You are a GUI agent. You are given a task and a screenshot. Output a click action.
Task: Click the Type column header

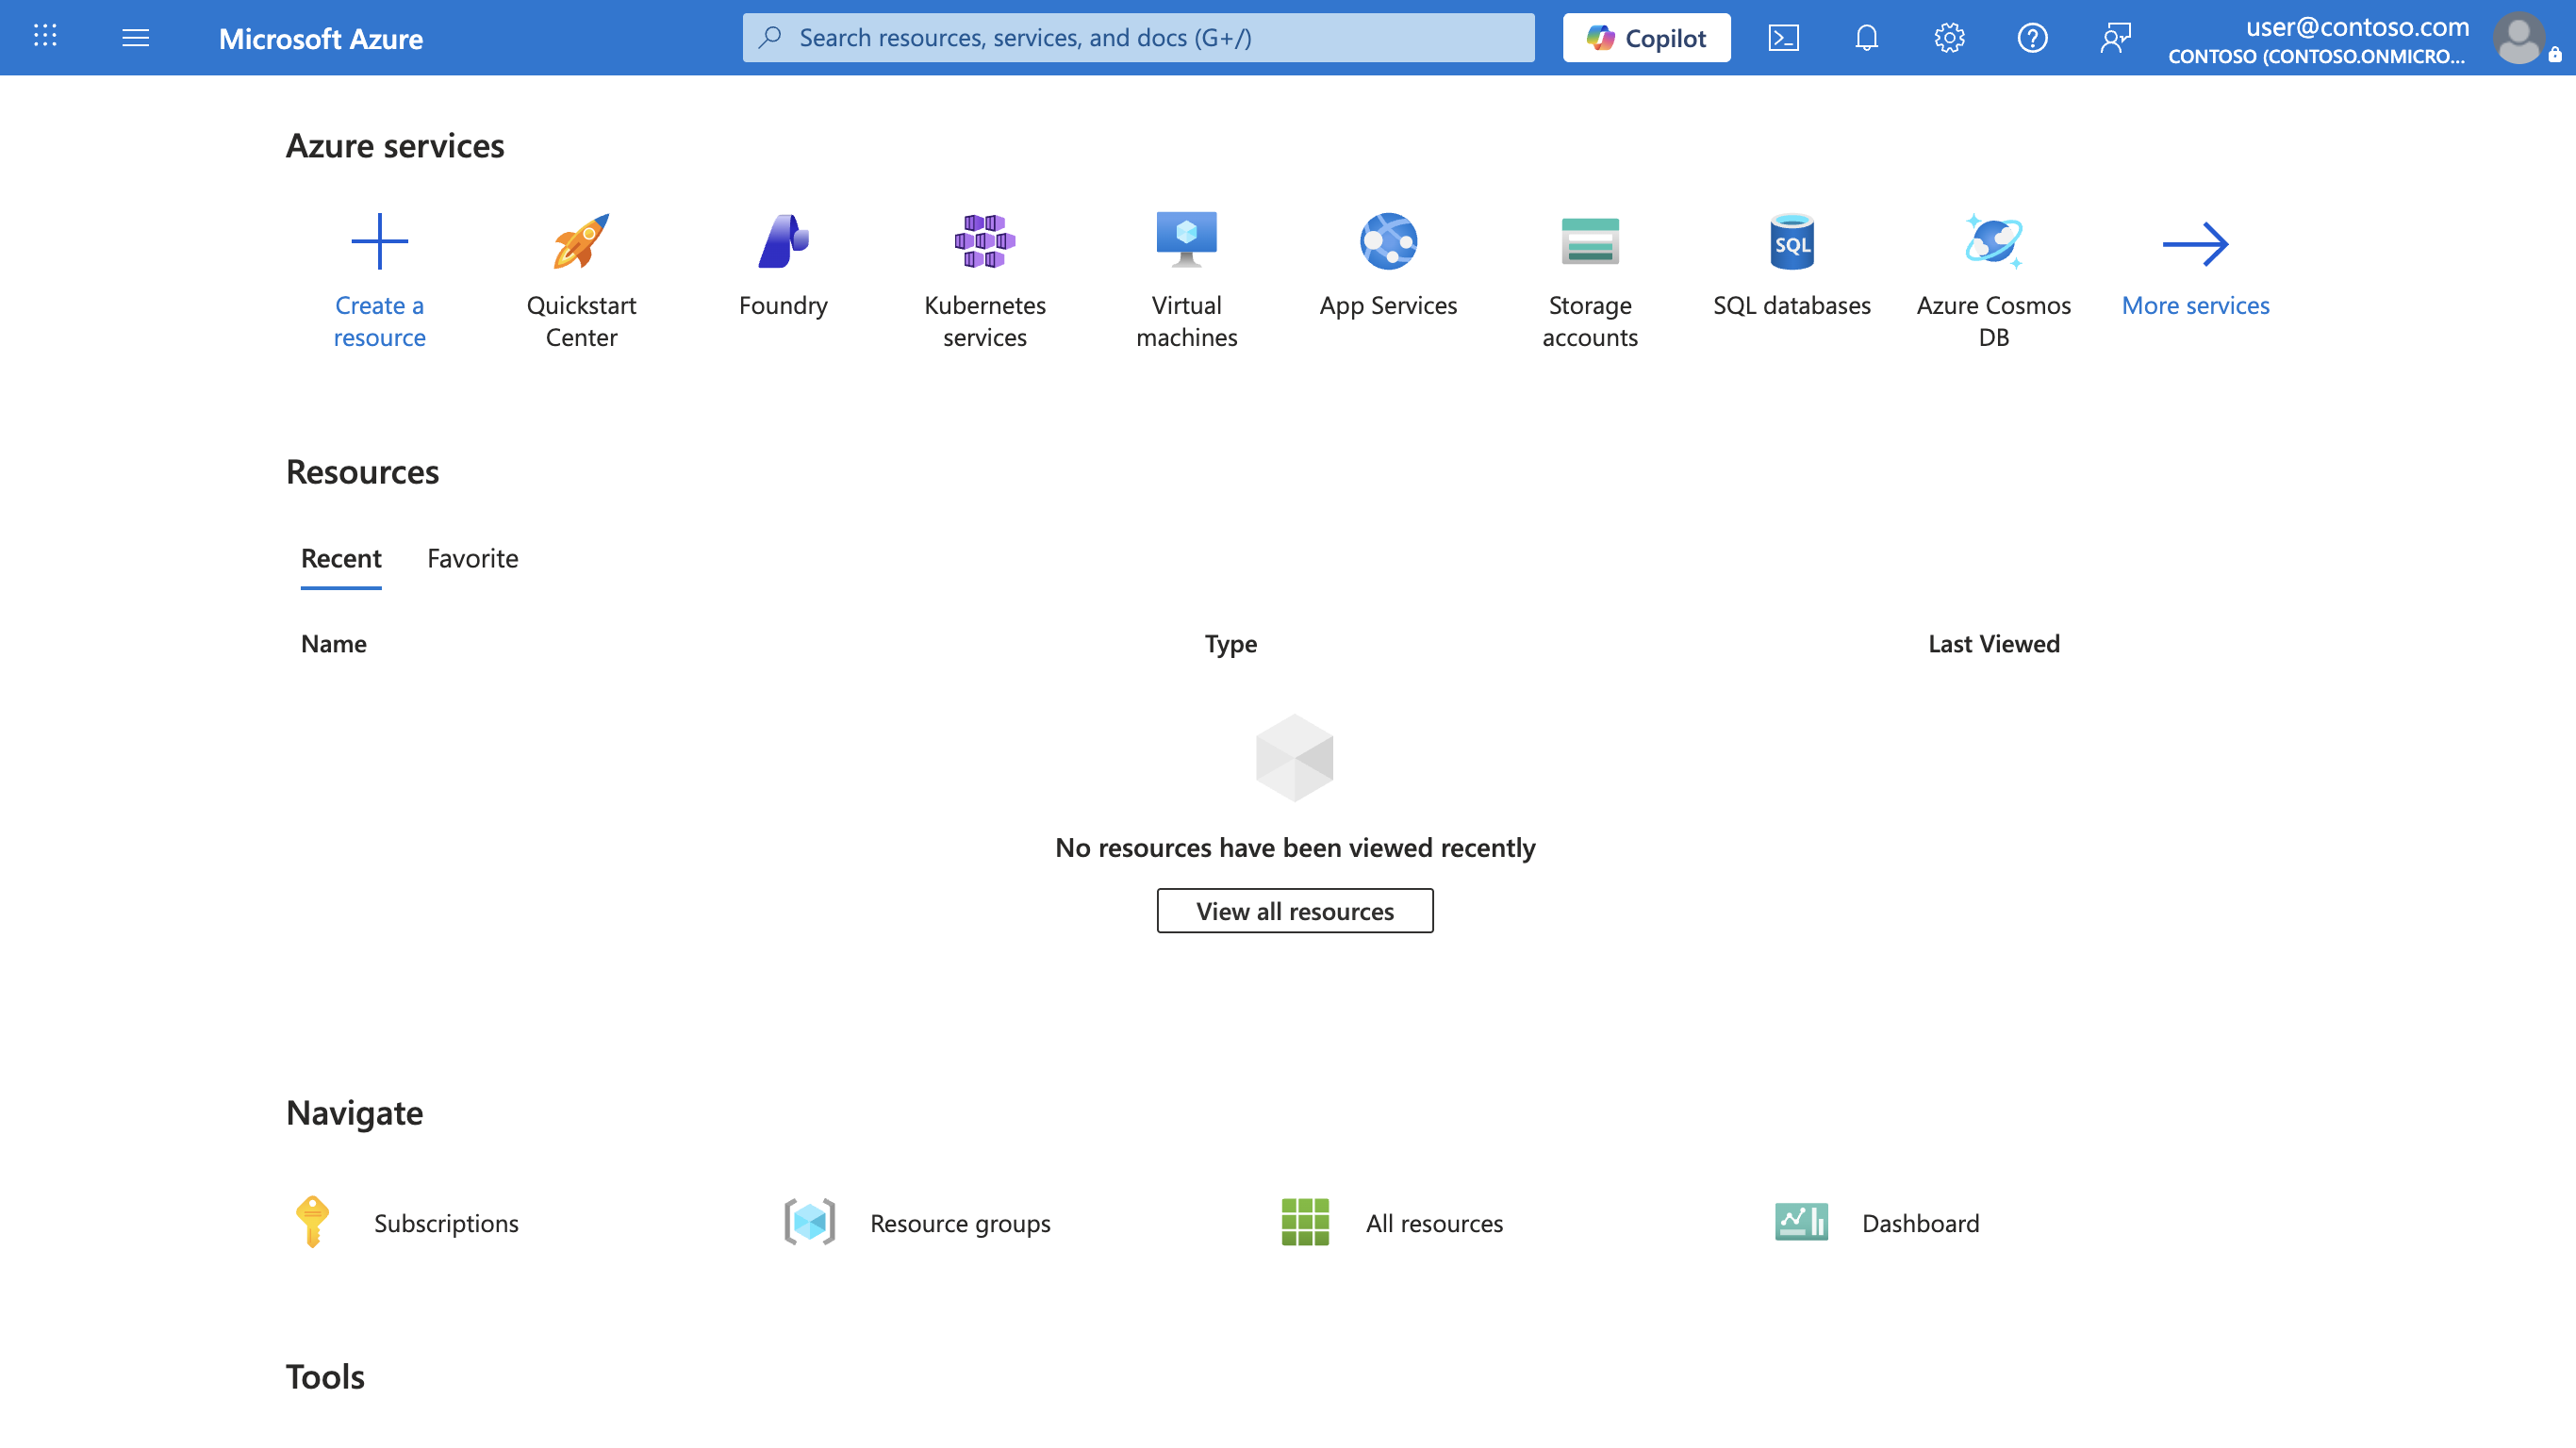1231,644
